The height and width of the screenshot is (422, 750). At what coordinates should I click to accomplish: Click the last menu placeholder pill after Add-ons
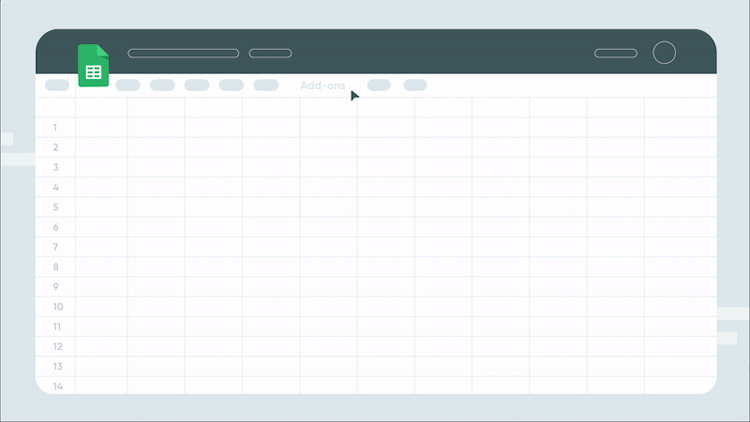[x=415, y=85]
